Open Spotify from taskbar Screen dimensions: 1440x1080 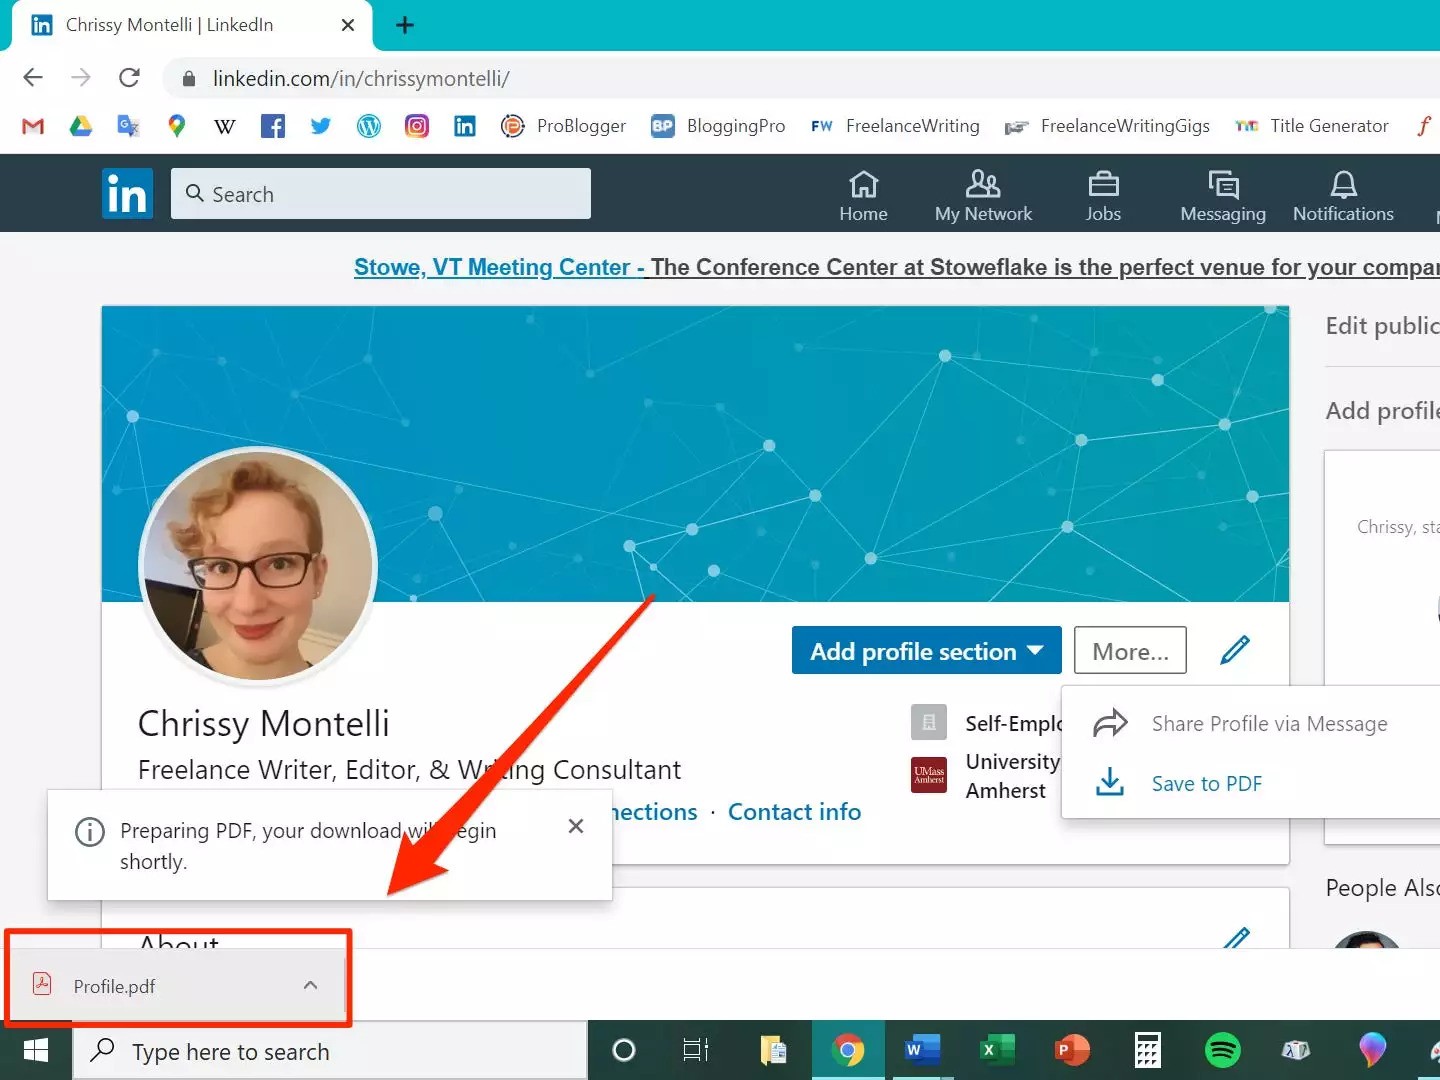1222,1050
